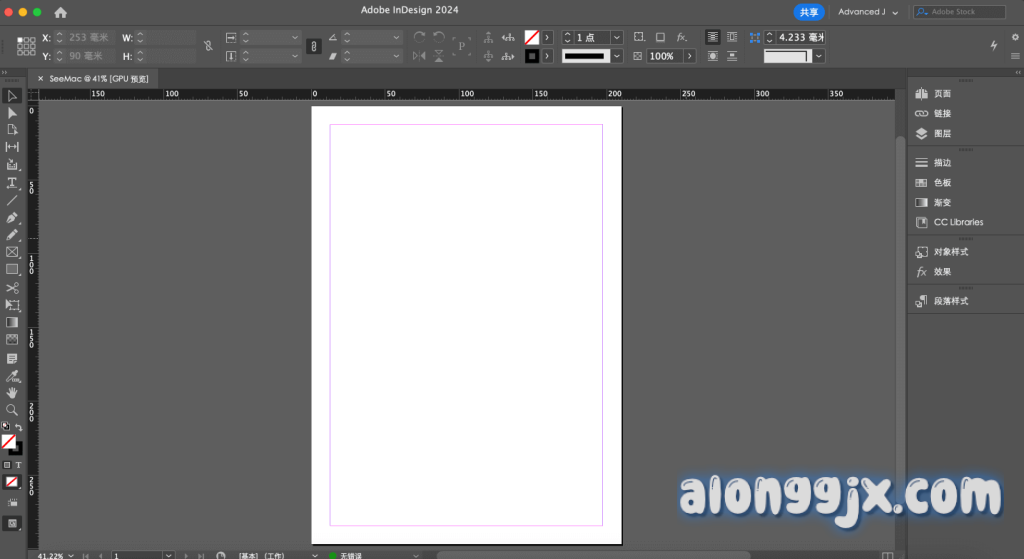1024x559 pixels.
Task: Open the stroke style line dropdown
Action: point(616,56)
